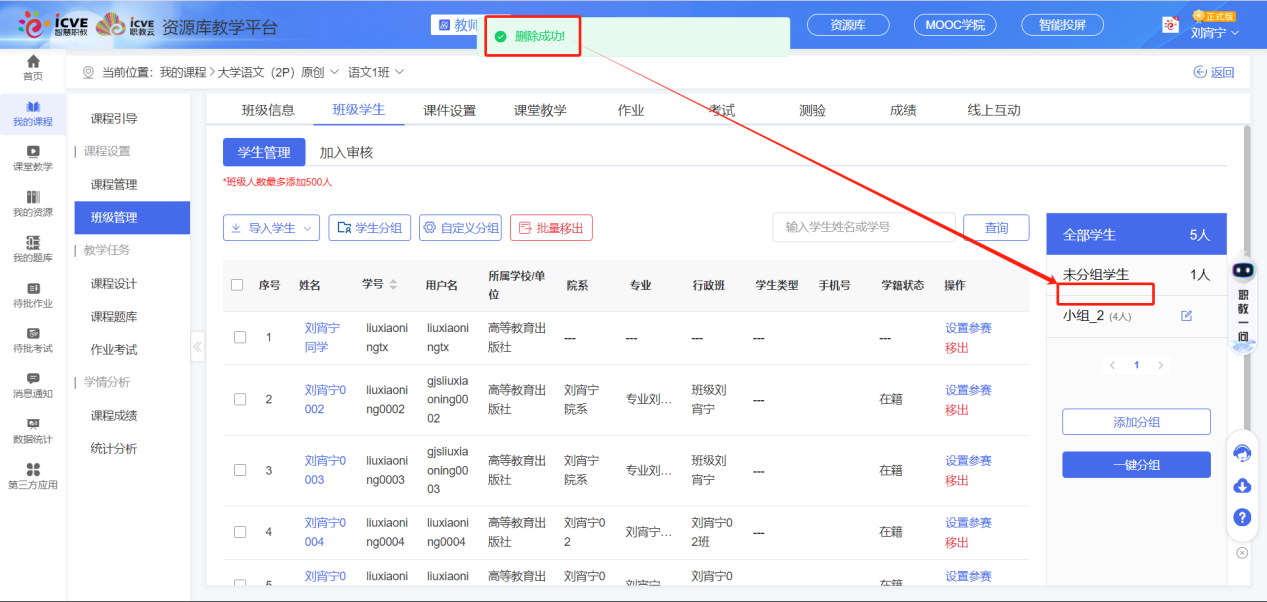The height and width of the screenshot is (602, 1267).
Task: Click the student name search field
Action: click(x=863, y=227)
